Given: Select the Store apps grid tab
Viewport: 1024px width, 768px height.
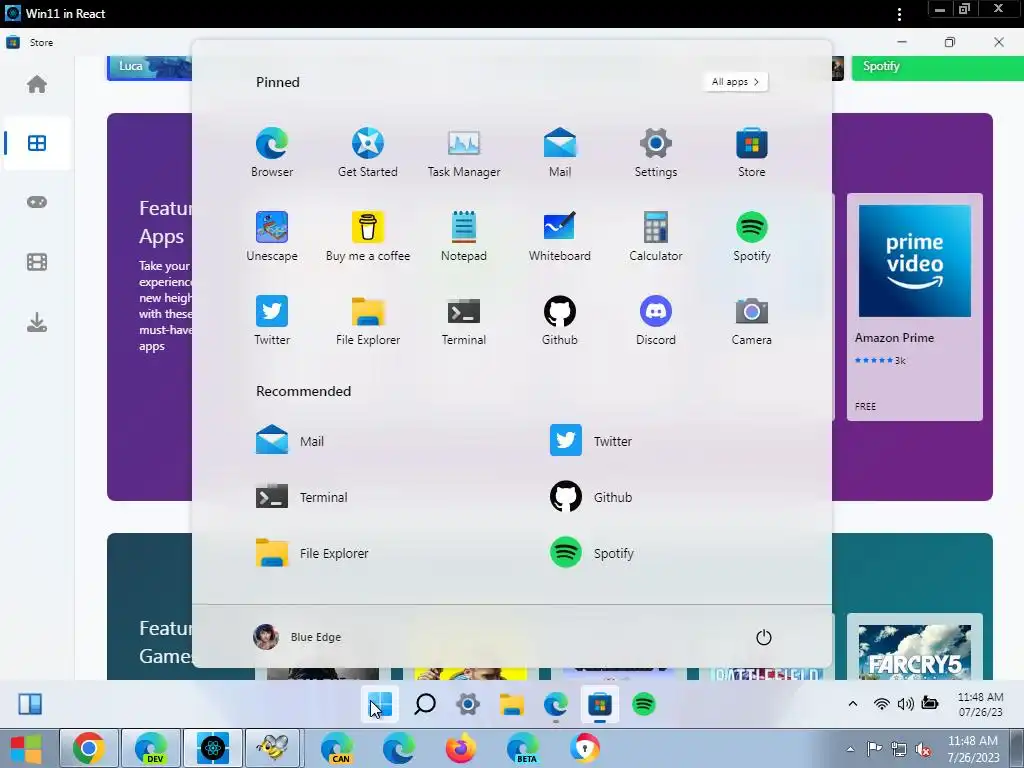Looking at the screenshot, I should click(x=37, y=143).
